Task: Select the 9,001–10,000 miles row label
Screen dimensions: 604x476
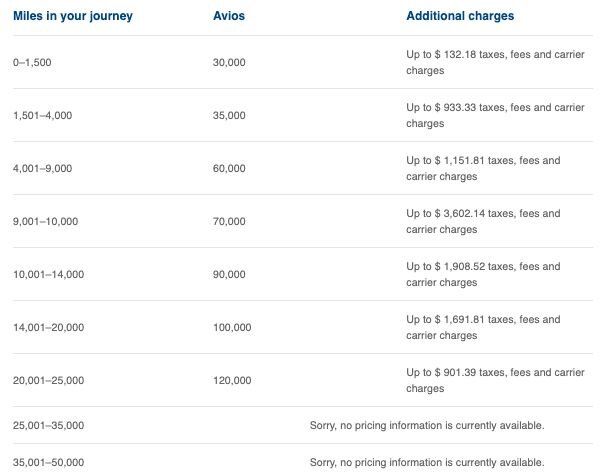Action: click(45, 221)
